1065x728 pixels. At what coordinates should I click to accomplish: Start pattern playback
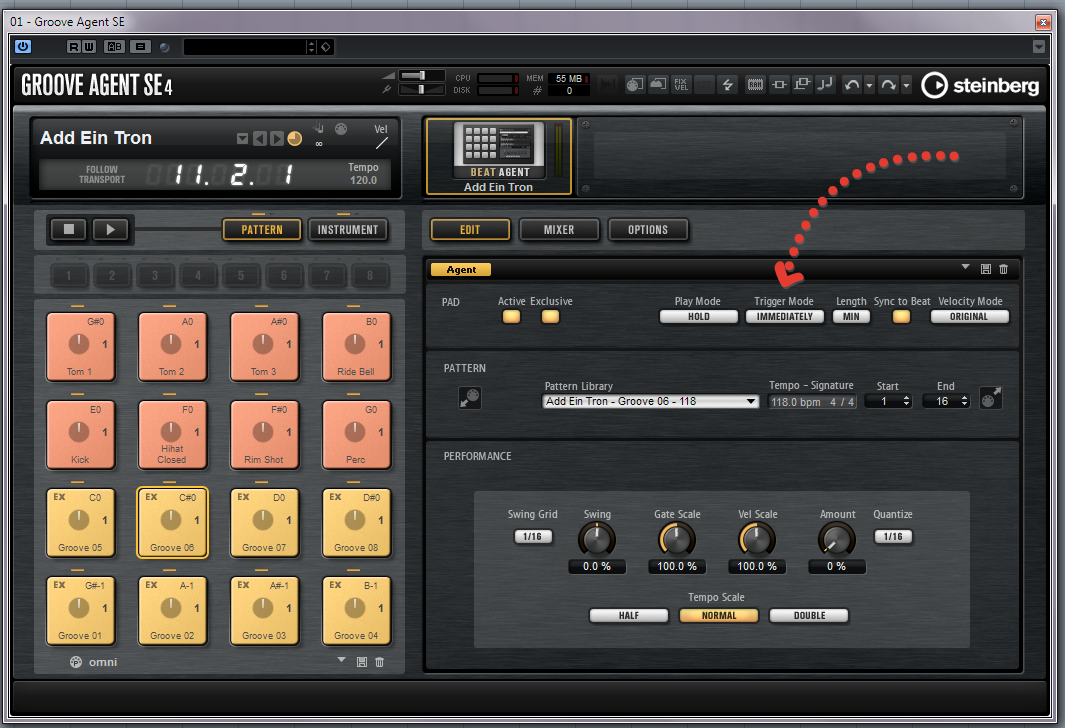click(x=111, y=230)
